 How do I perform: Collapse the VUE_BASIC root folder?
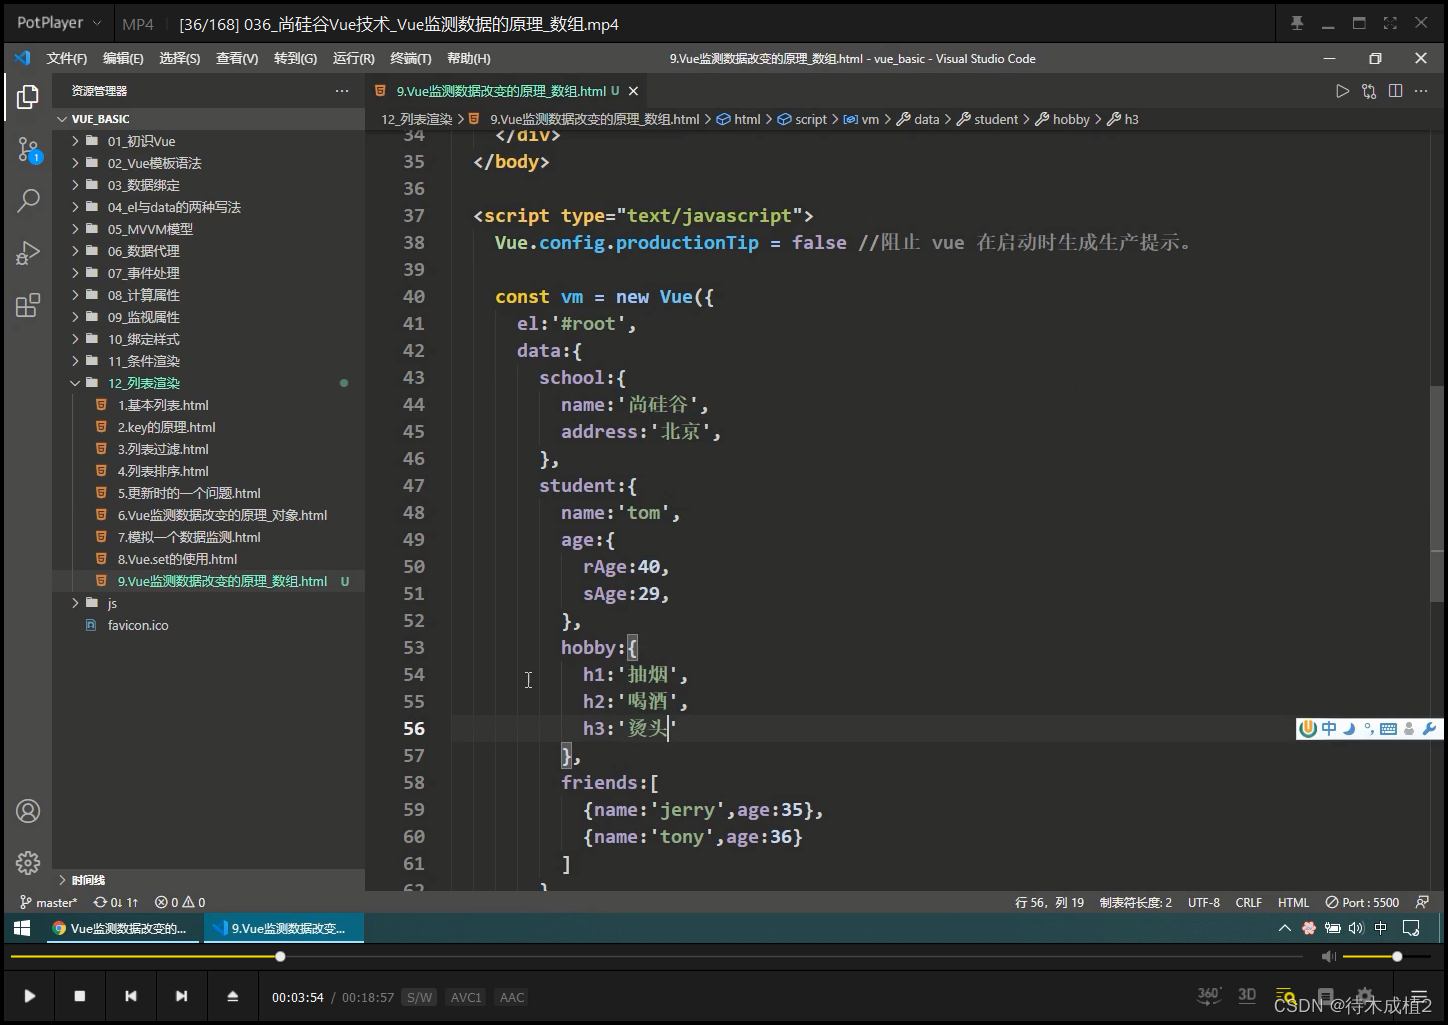[63, 119]
